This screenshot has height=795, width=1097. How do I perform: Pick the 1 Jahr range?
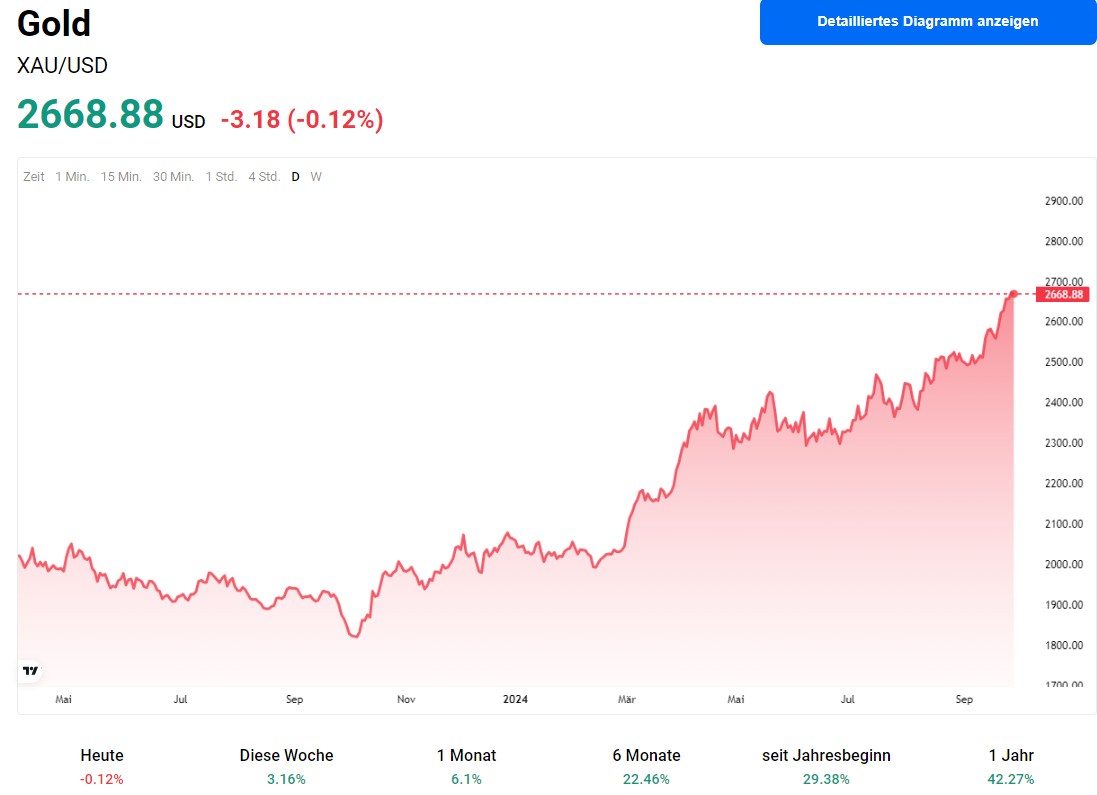tap(1011, 766)
